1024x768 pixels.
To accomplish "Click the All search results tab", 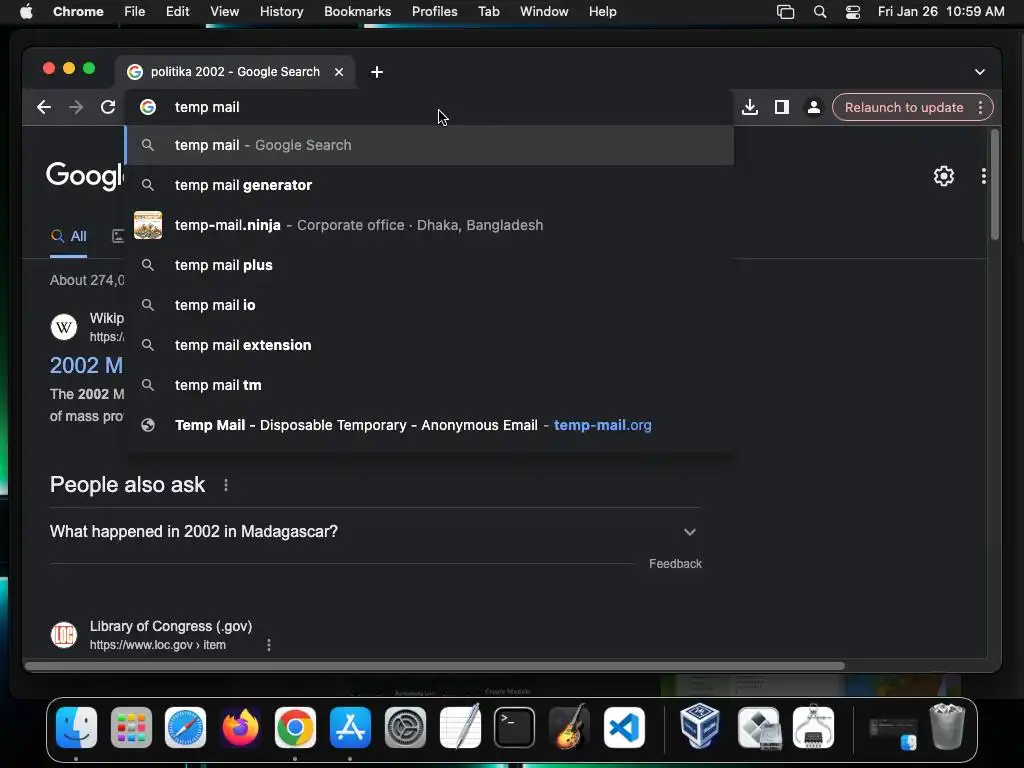I will pyautogui.click(x=69, y=236).
